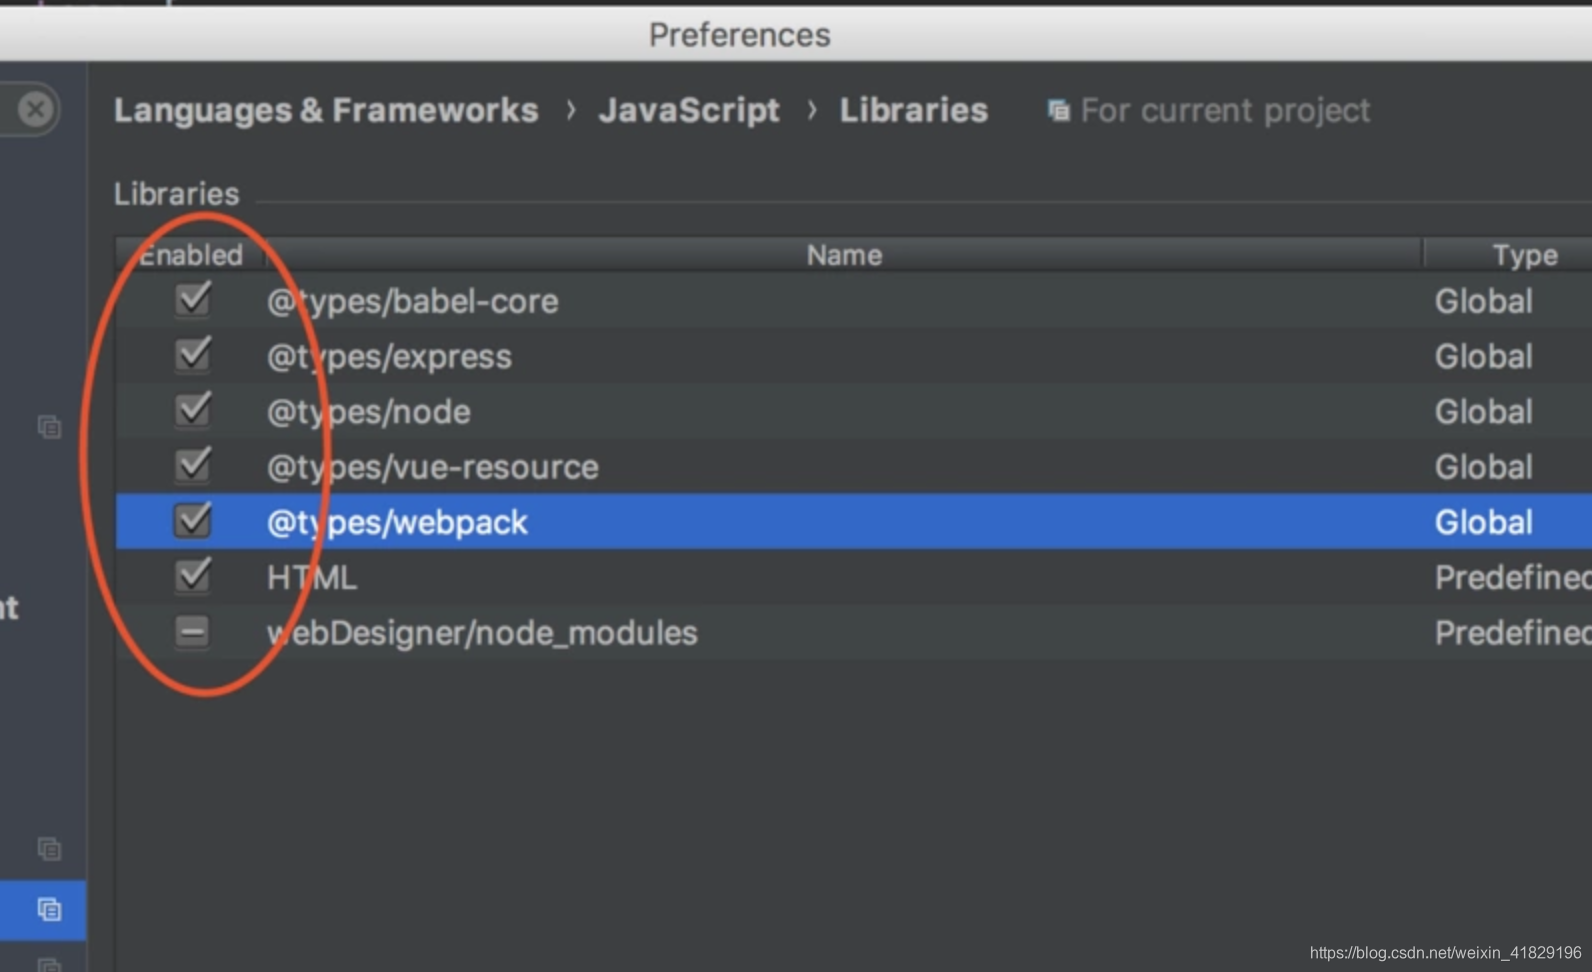
Task: Toggle the @types/vue-resource enabled checkbox
Action: click(192, 464)
